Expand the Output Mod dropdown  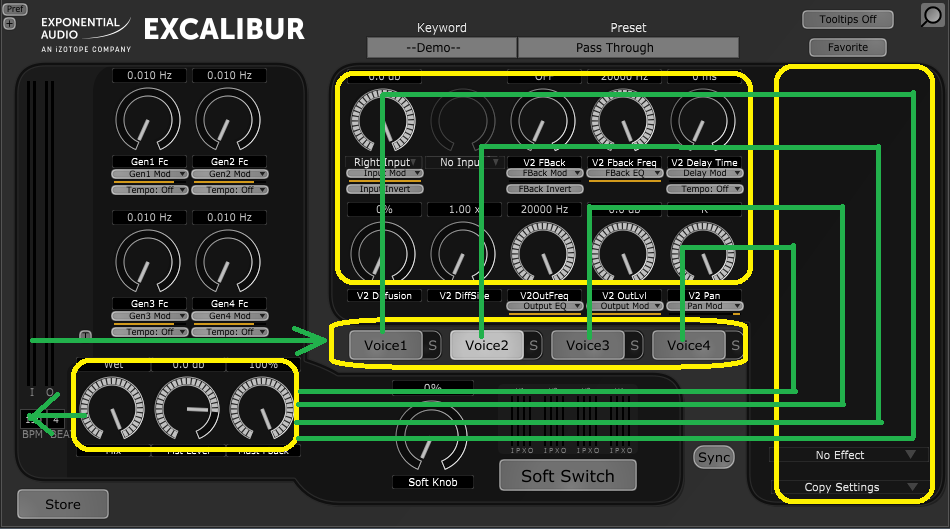625,307
